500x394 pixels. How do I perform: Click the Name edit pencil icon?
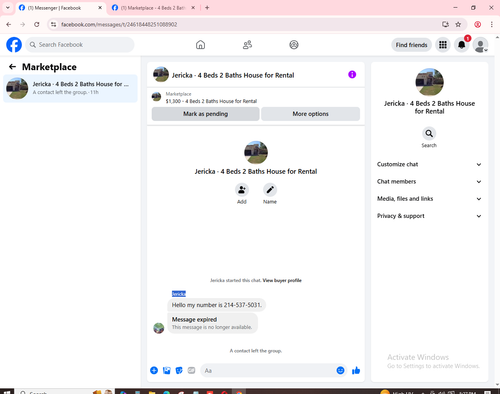(270, 190)
